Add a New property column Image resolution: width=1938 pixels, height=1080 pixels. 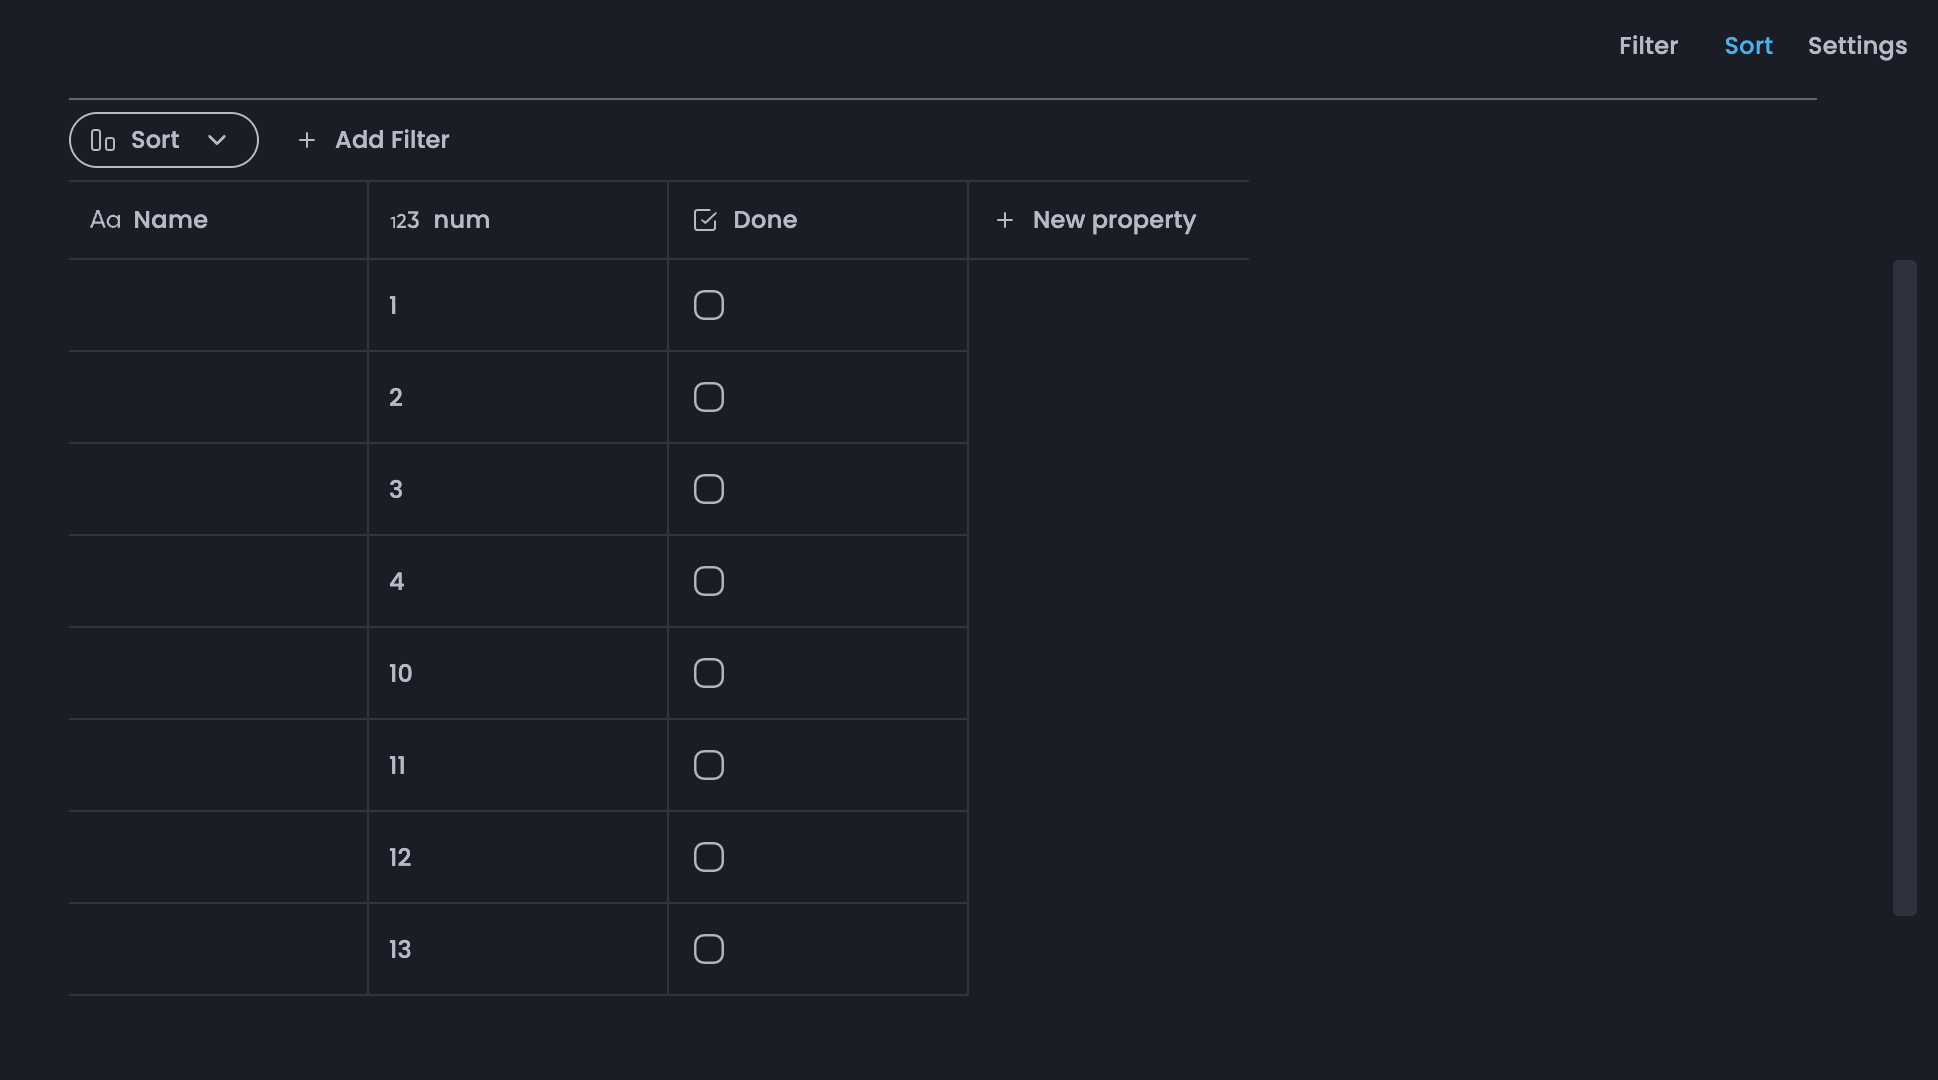click(1114, 220)
